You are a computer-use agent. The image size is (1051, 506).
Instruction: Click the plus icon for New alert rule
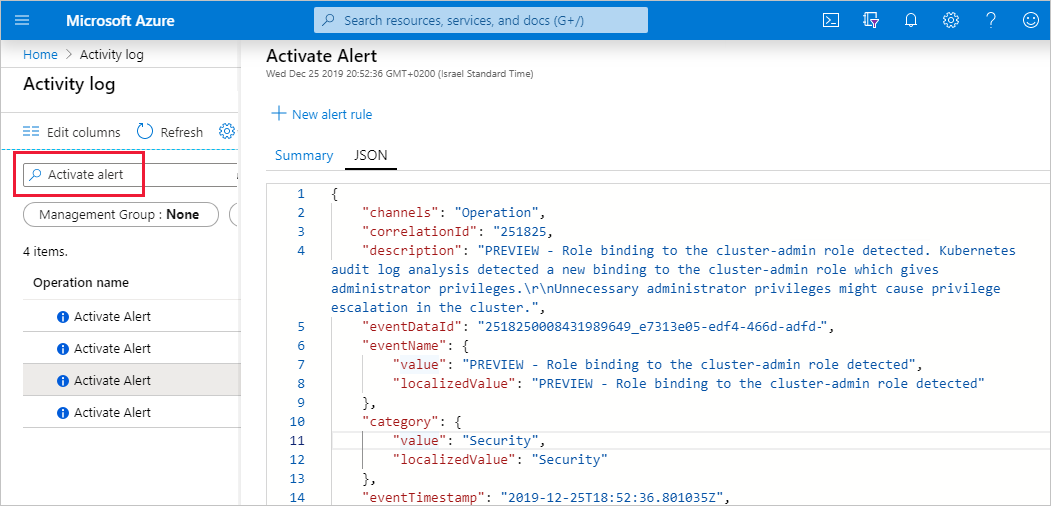[x=278, y=113]
